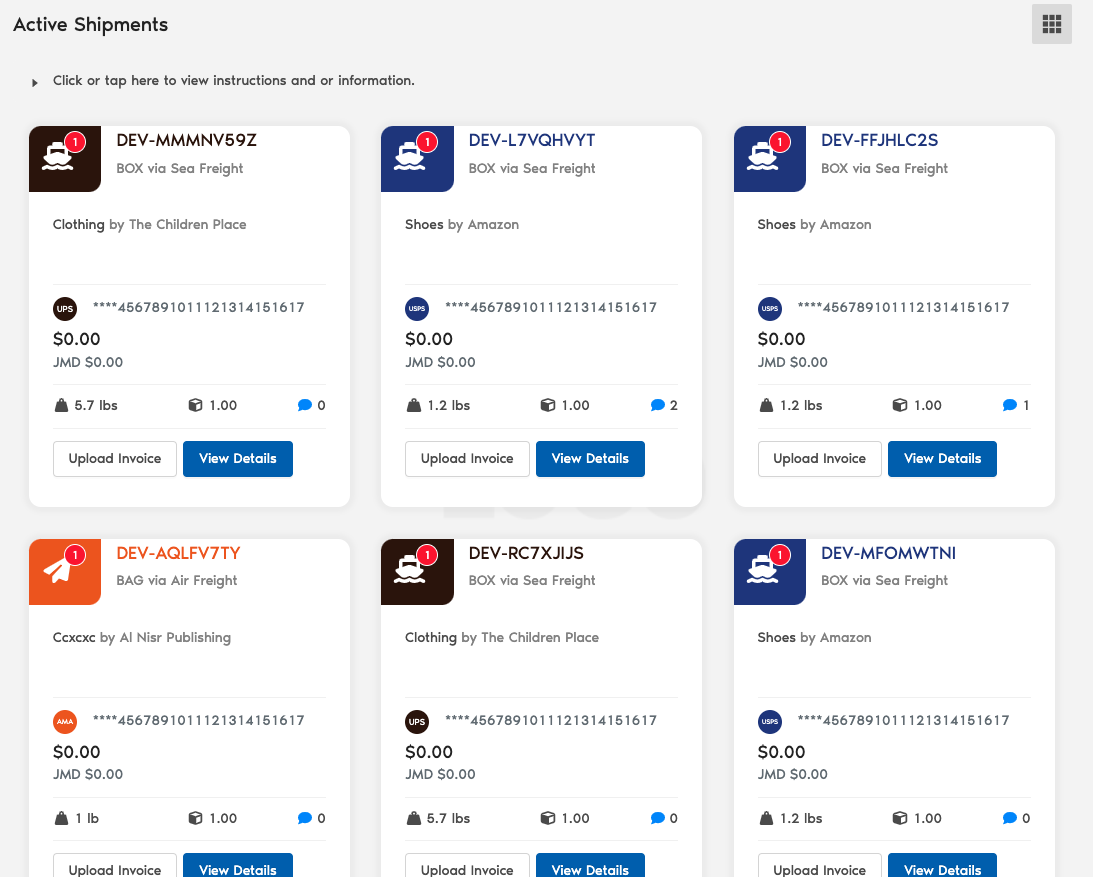Open shipment title DEV-MFOMWTNI
1093x877 pixels.
pos(889,553)
